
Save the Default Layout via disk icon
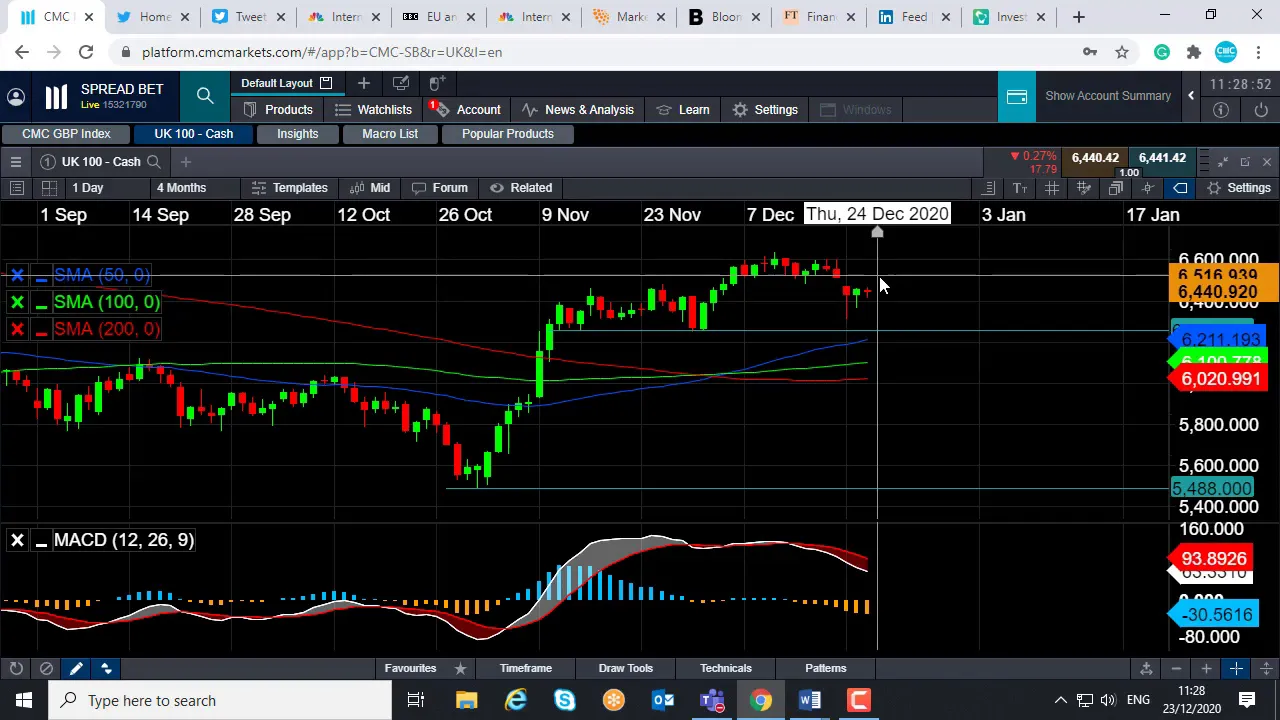[x=326, y=83]
